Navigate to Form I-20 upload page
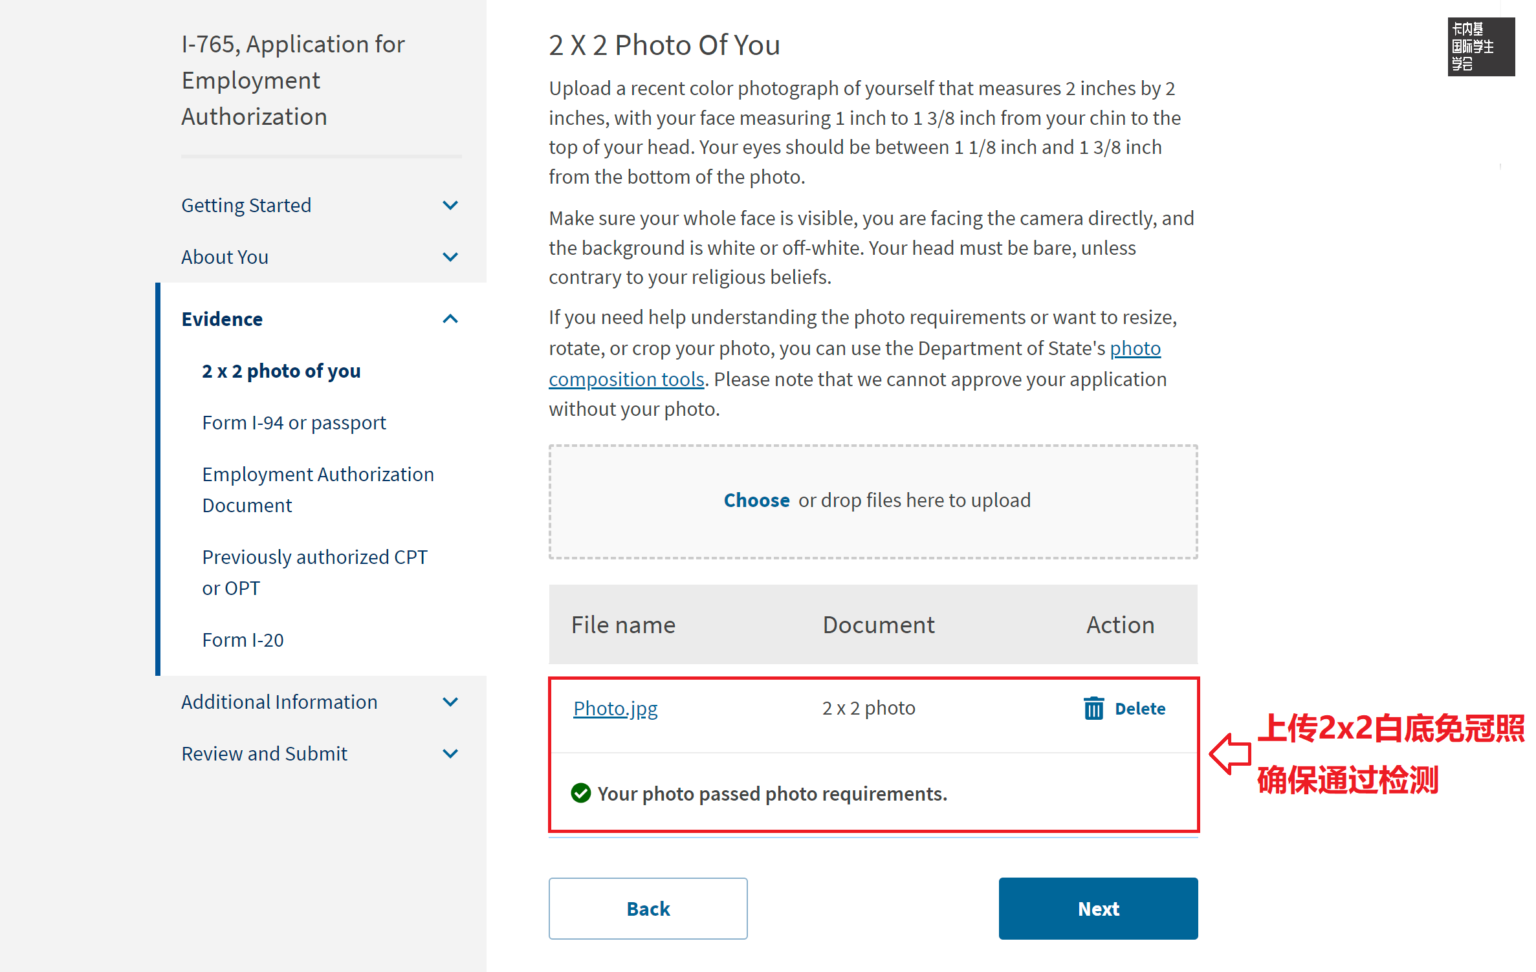The image size is (1536, 972). [243, 640]
